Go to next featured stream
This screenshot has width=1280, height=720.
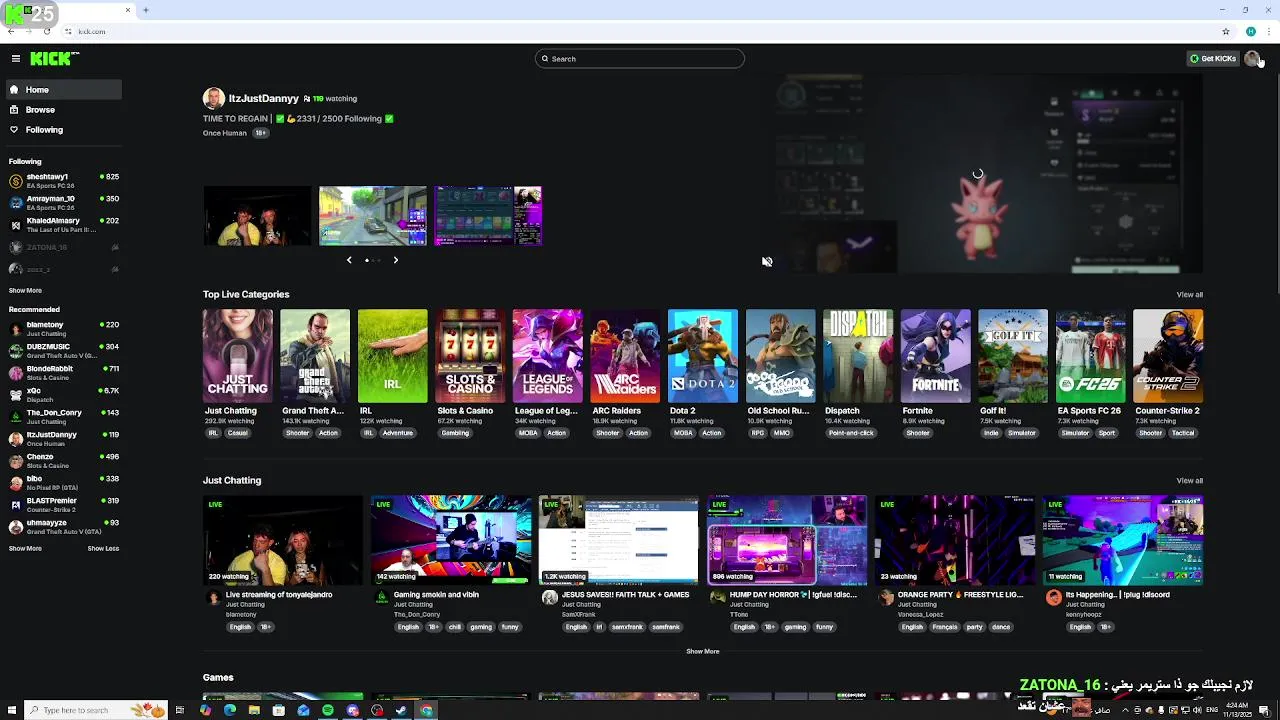tap(395, 260)
